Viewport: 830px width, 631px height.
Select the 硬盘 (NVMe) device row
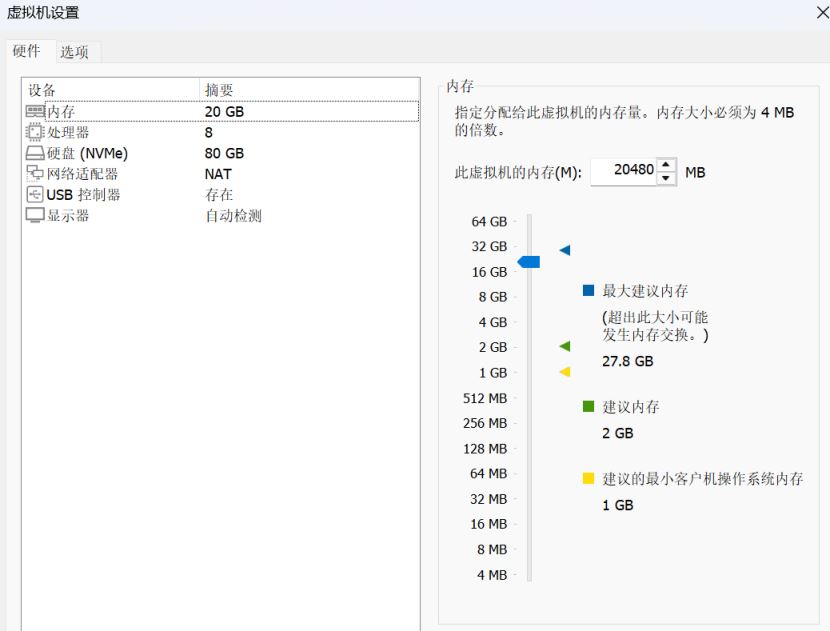(222, 153)
